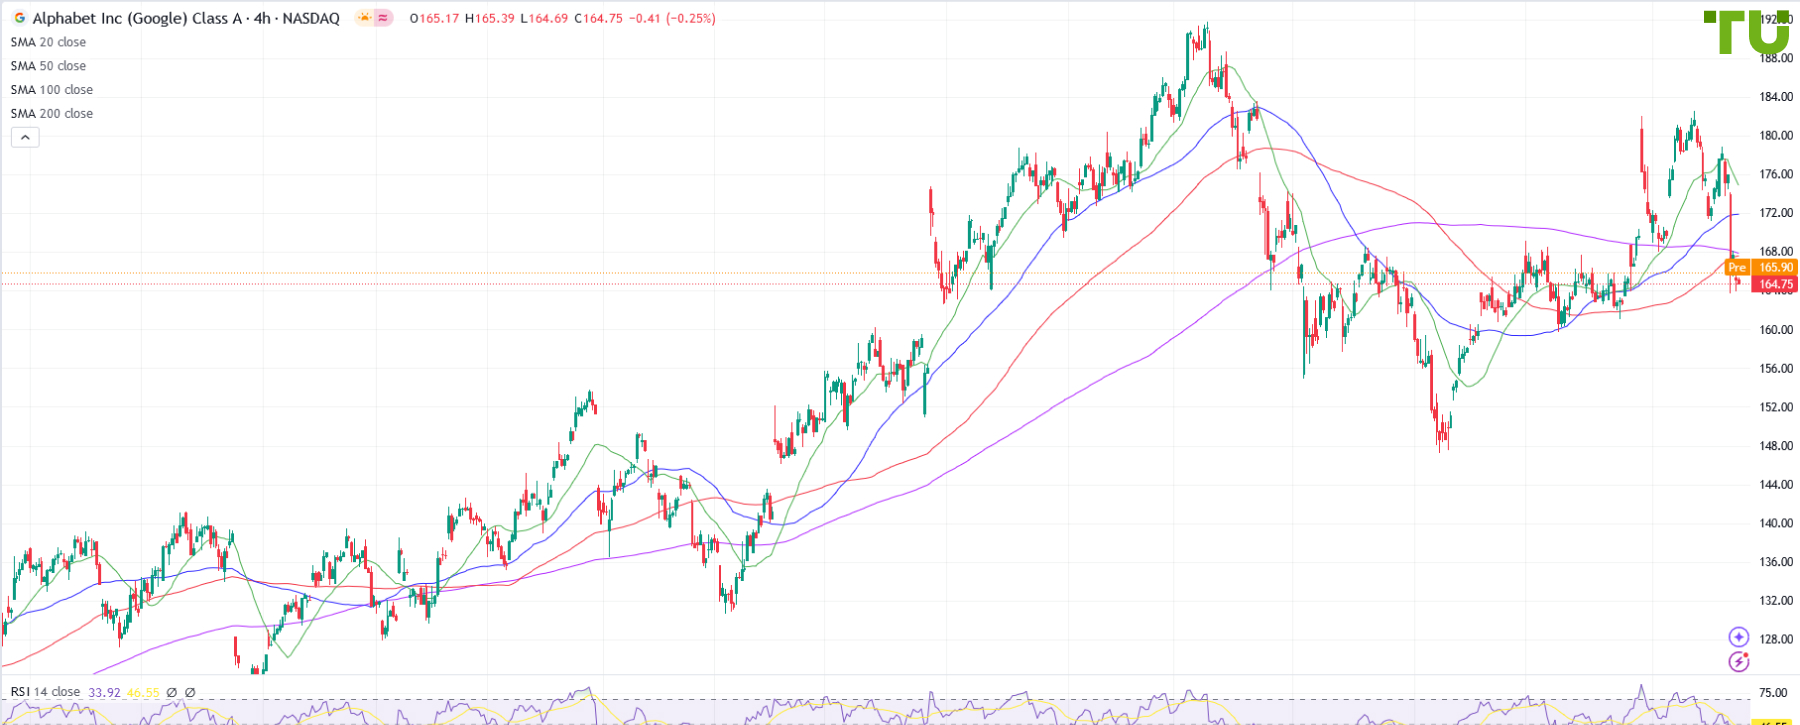Screen dimensions: 1800x725
Task: Collapse the indicator legend with chevron button
Action: coord(25,138)
